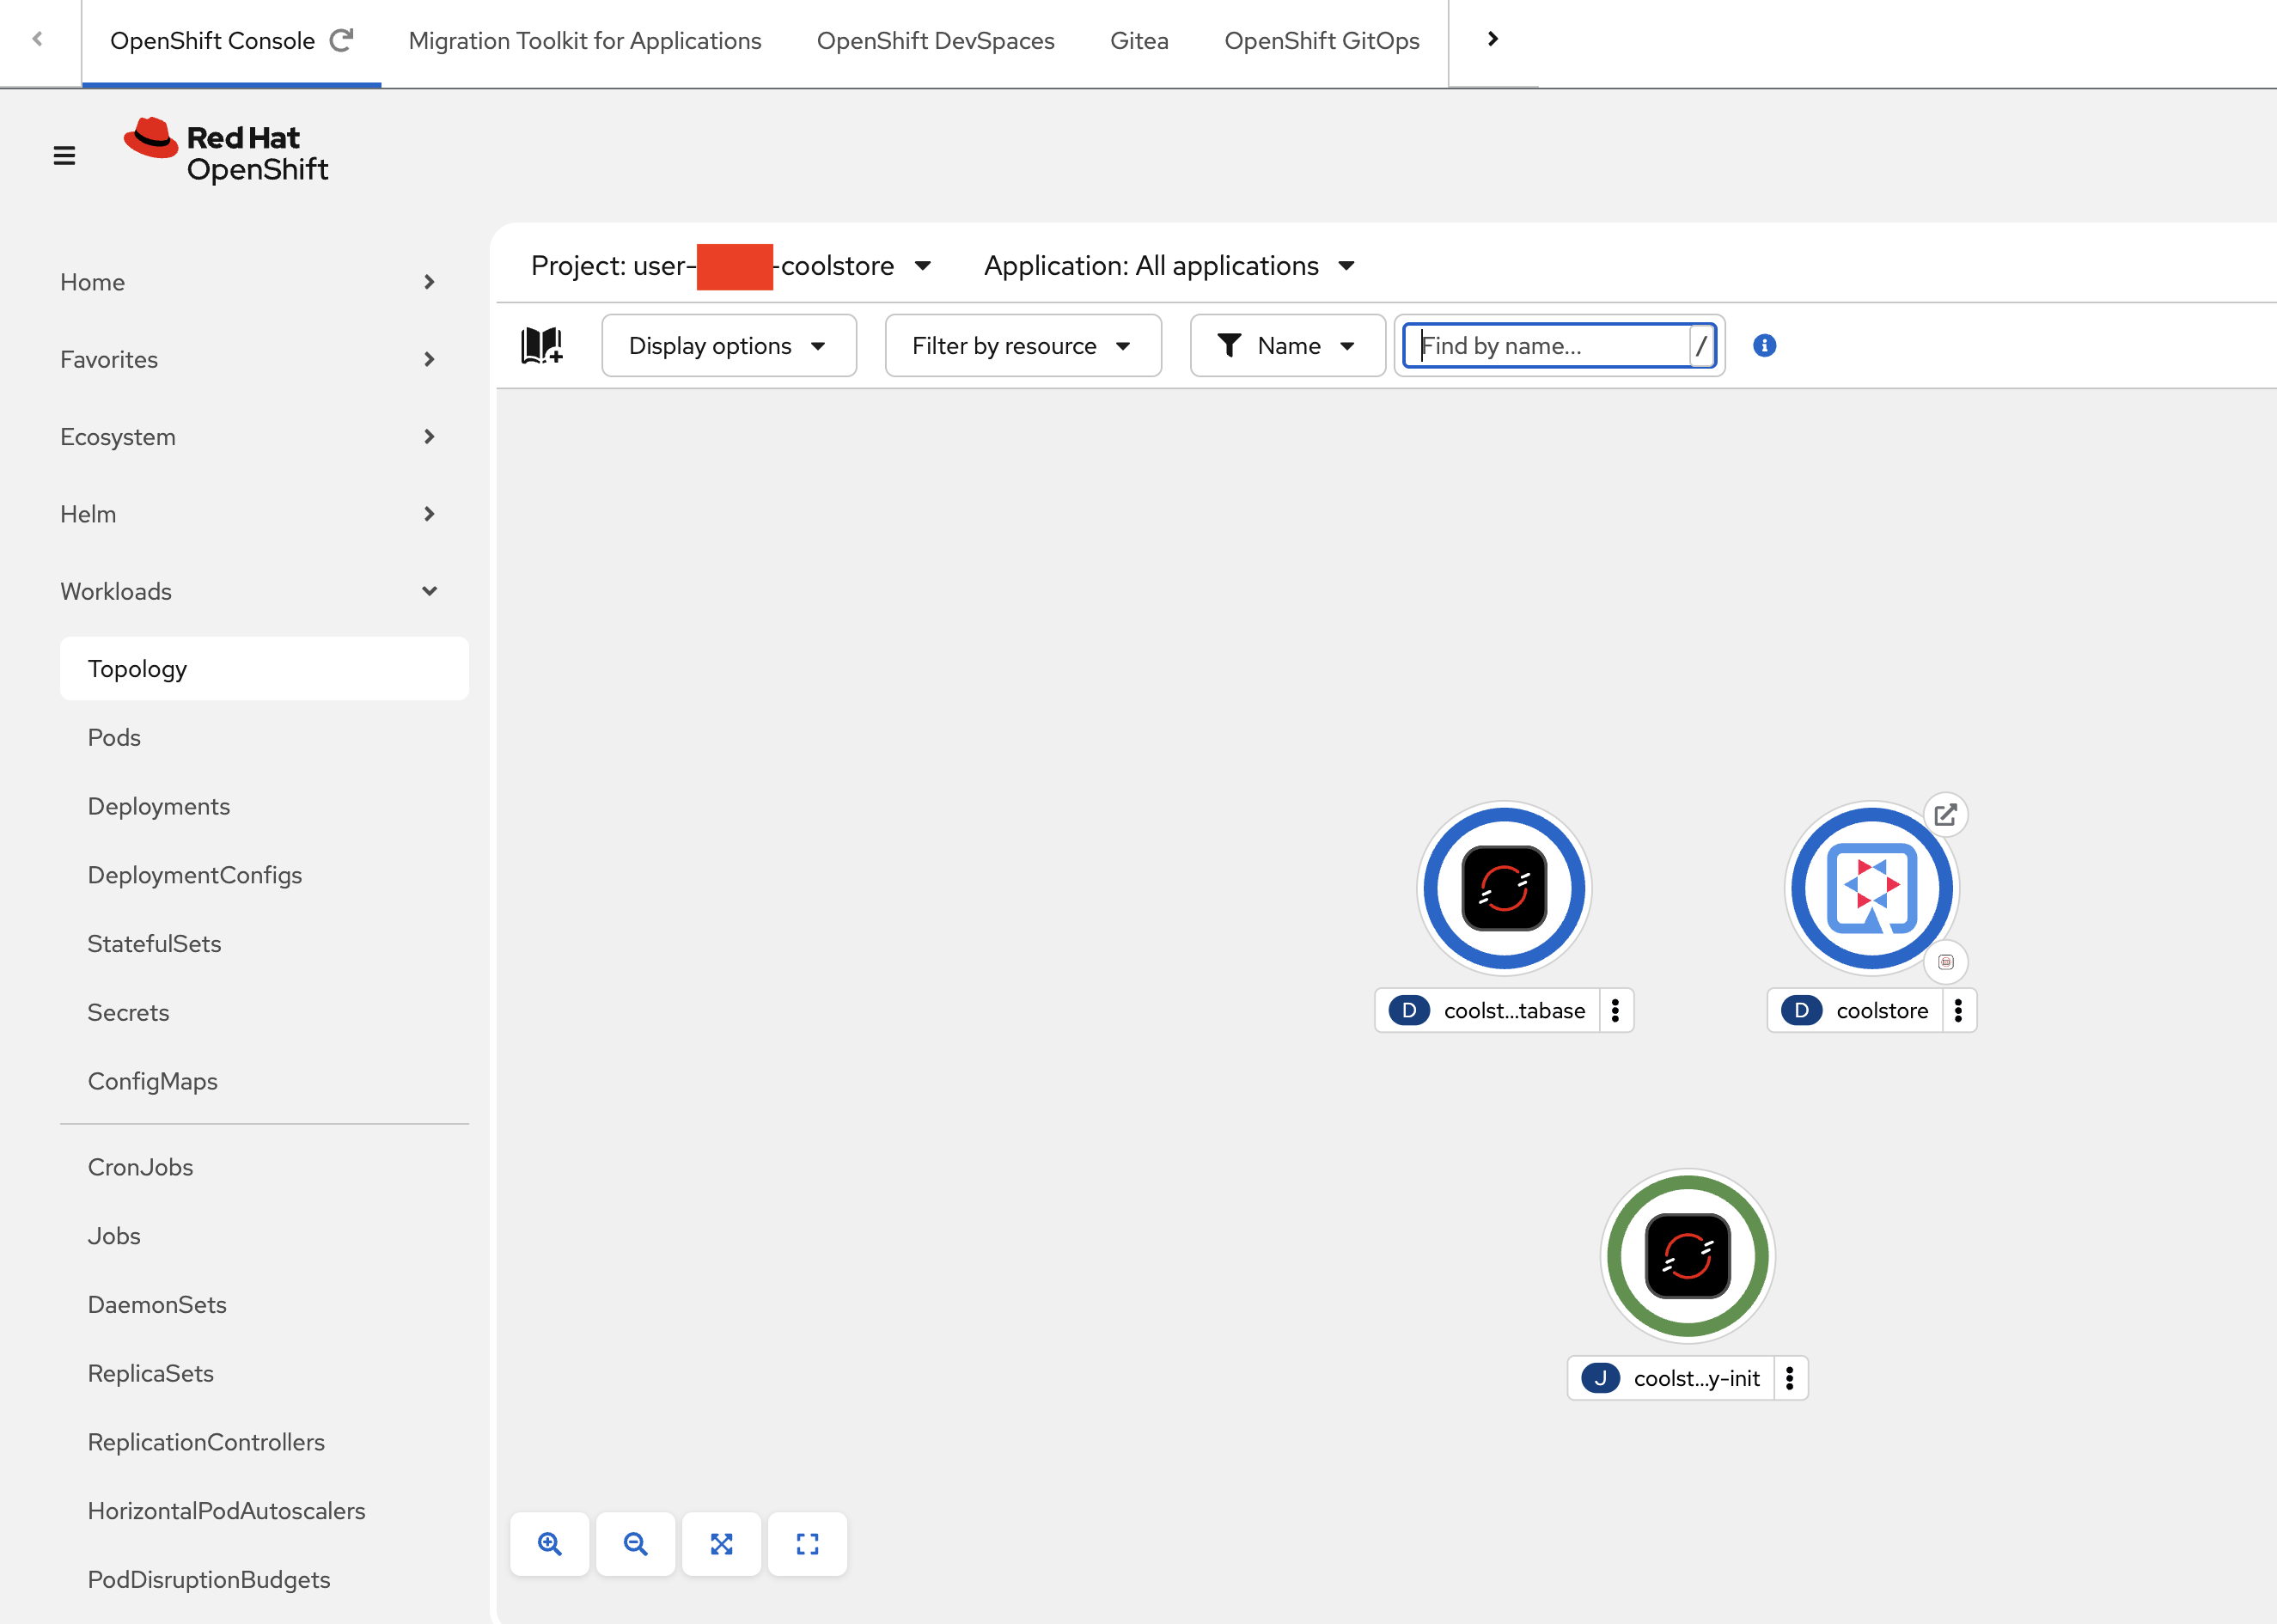
Task: Go to Deployments in sidebar
Action: click(159, 806)
